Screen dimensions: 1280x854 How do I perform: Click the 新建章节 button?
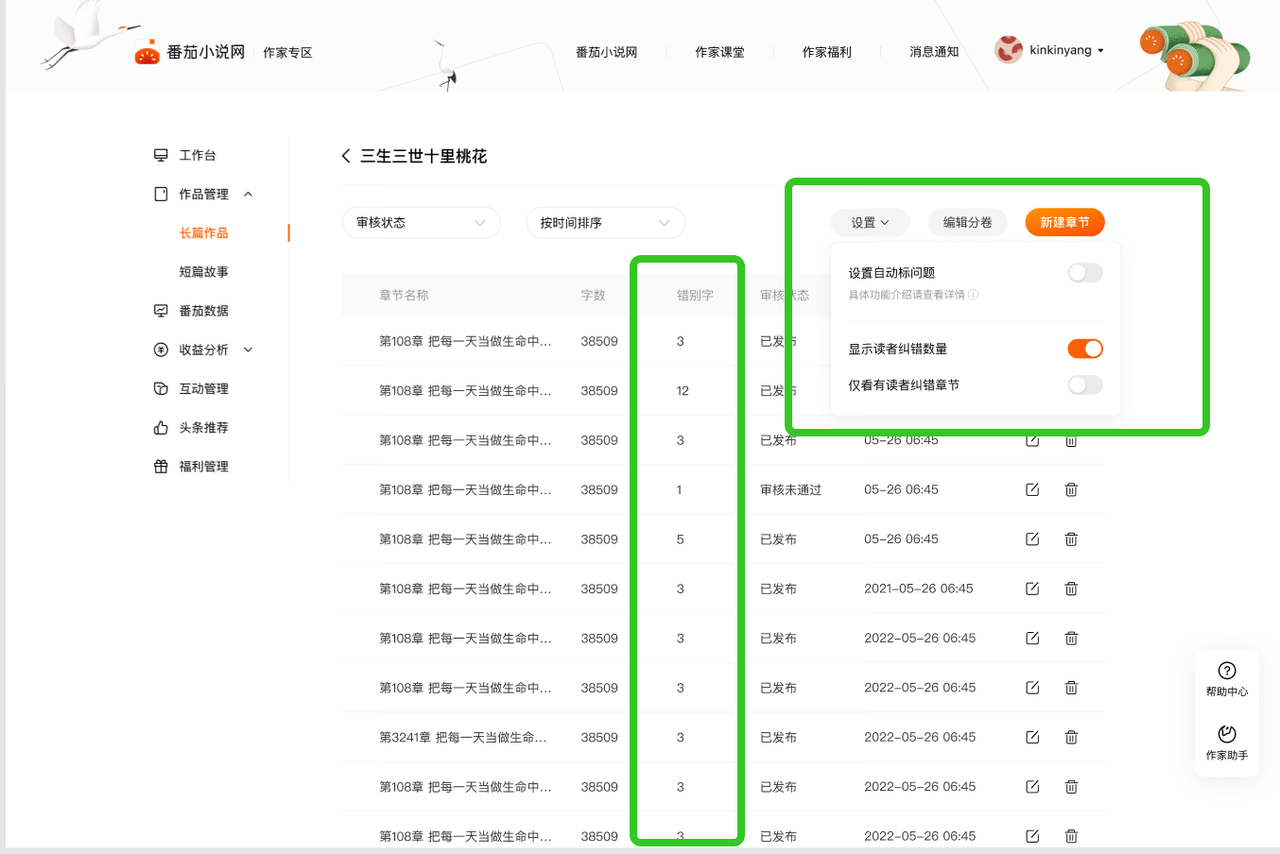[x=1064, y=223]
